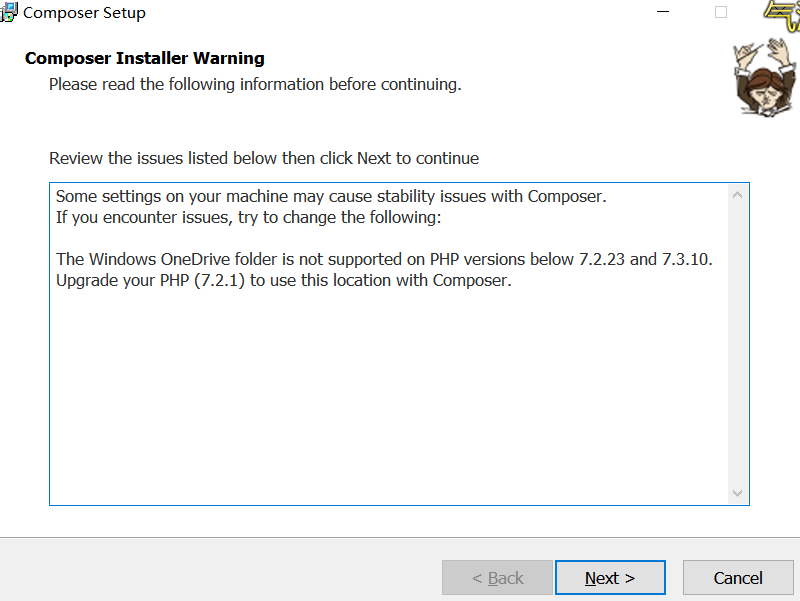Continue the installation with Next
The width and height of the screenshot is (800, 601).
click(x=610, y=578)
